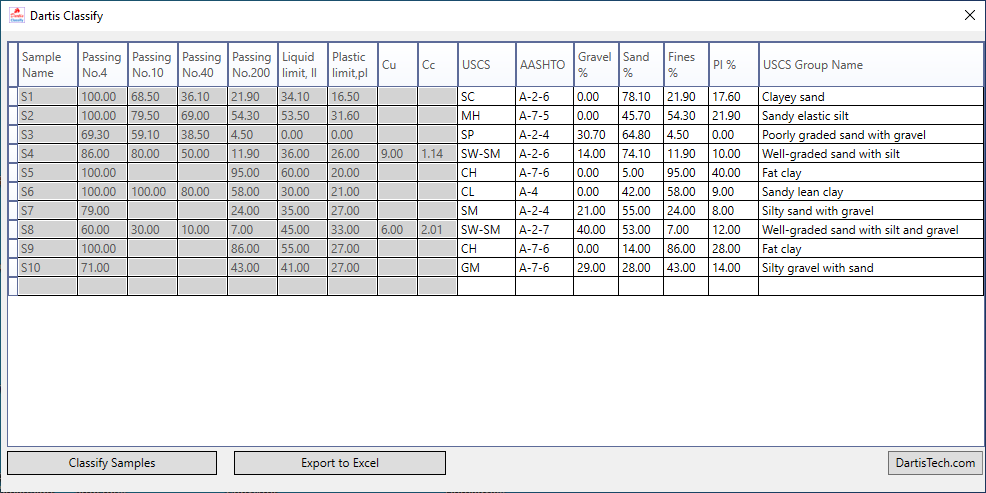Click the S10 Fines % value 43.00
Image resolution: width=986 pixels, height=493 pixels.
686,267
